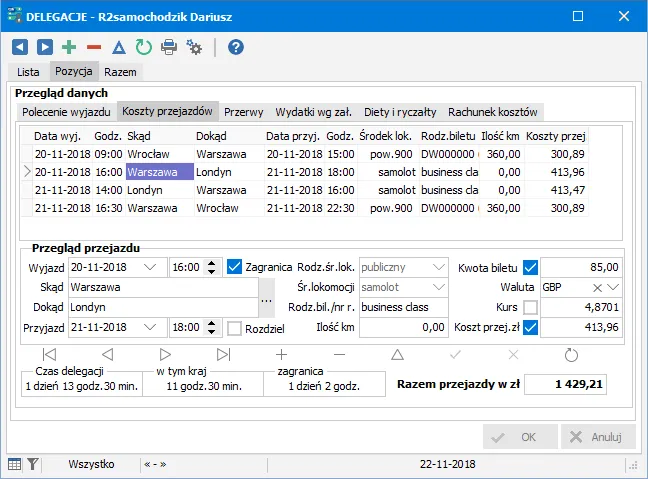Click the gears settings icon in toolbar
The width and height of the screenshot is (648, 479).
coord(194,47)
